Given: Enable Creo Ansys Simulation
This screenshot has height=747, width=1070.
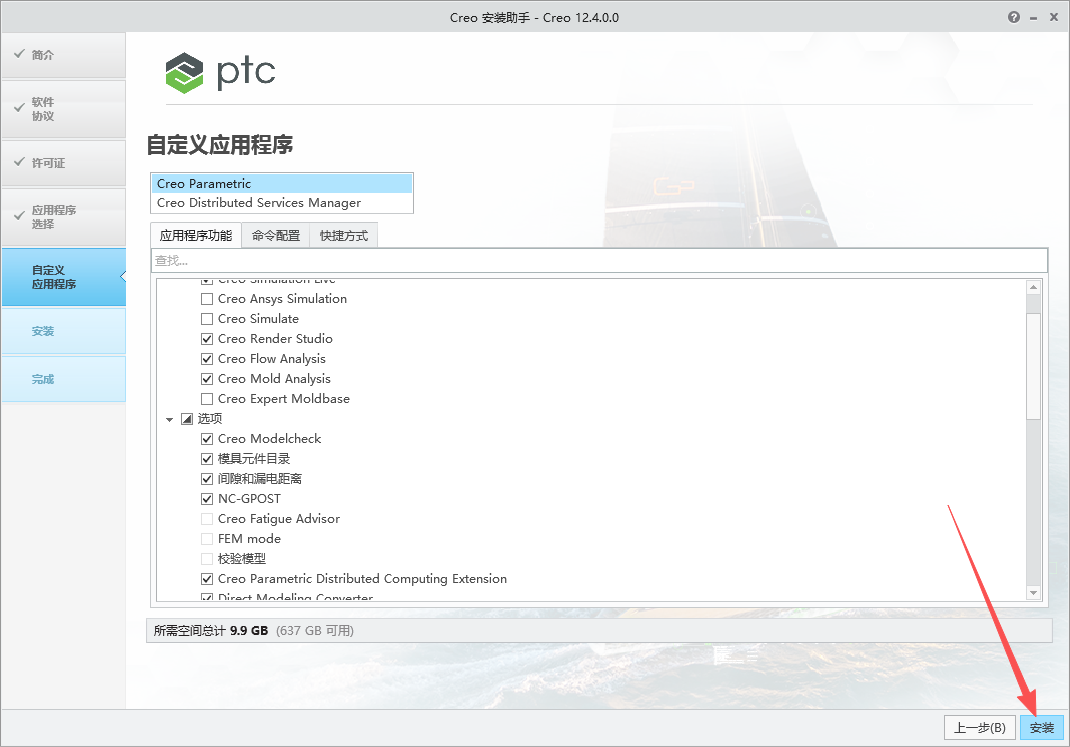Looking at the screenshot, I should point(206,298).
